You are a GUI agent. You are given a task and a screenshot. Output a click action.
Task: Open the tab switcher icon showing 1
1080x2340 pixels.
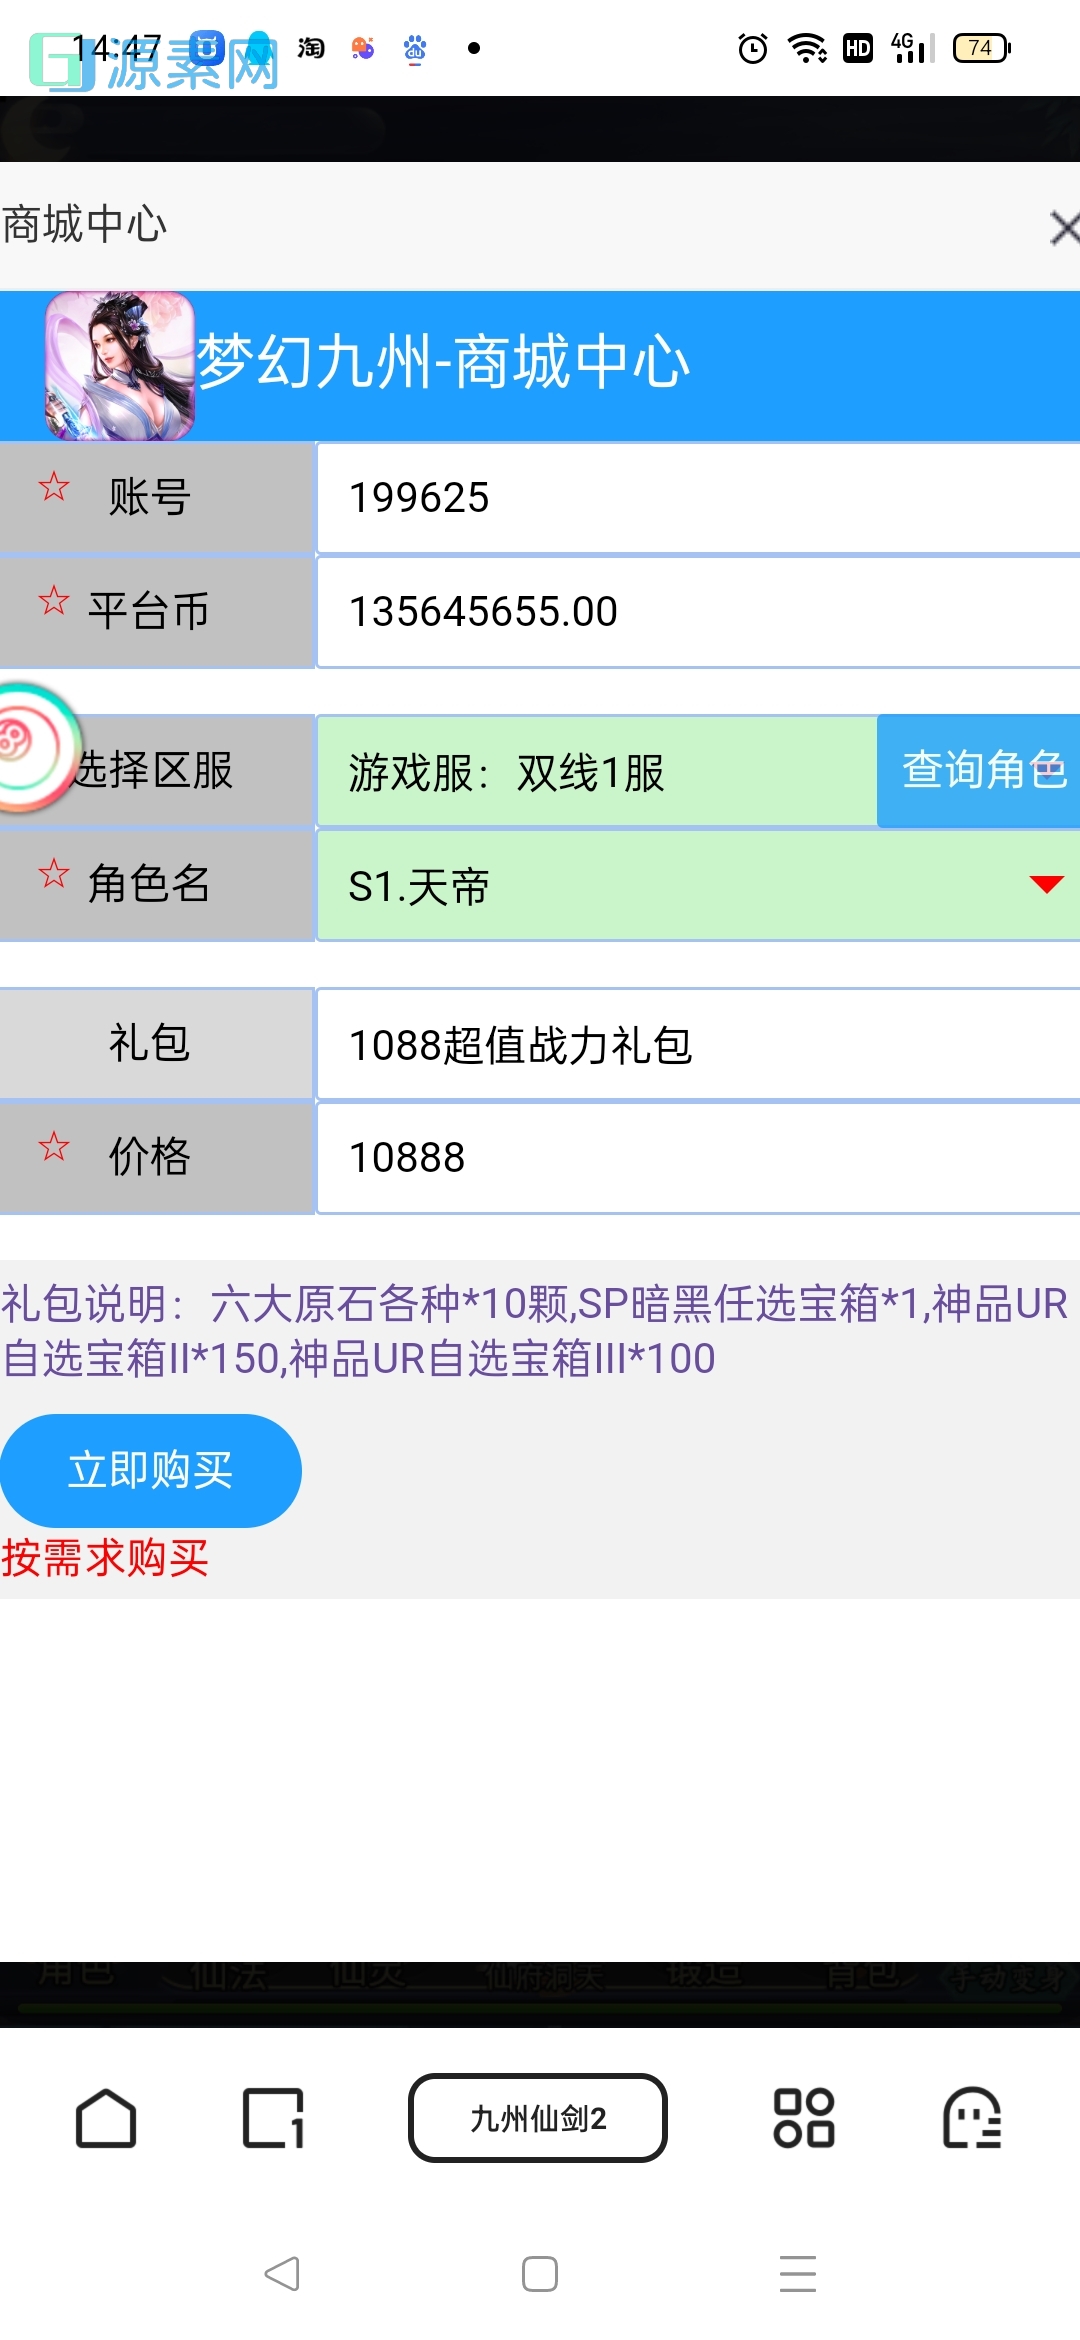(x=272, y=2119)
